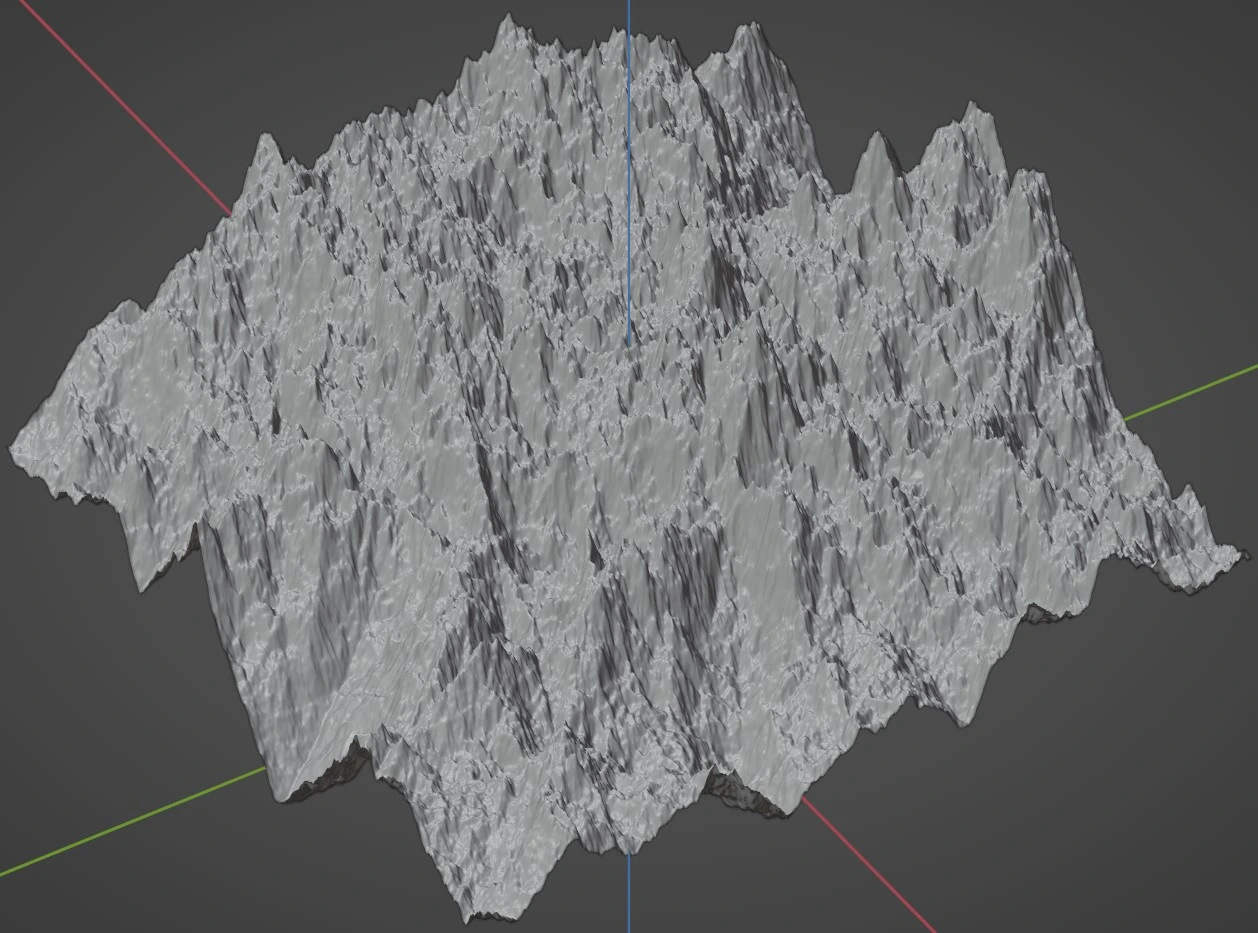Click where the red axis disappears behind the terrain
The image size is (1258, 933).
[x=231, y=212]
